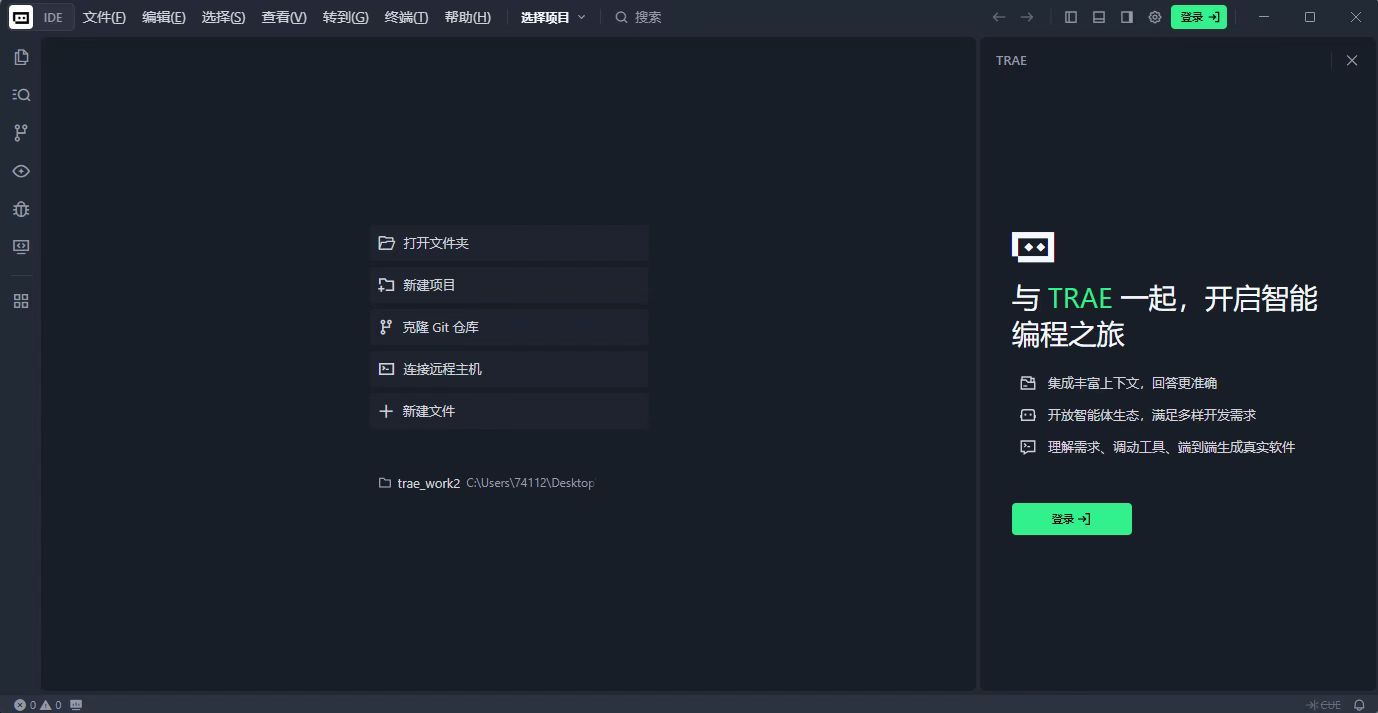The height and width of the screenshot is (713, 1378).
Task: Toggle the bottom panel layout
Action: (1099, 17)
